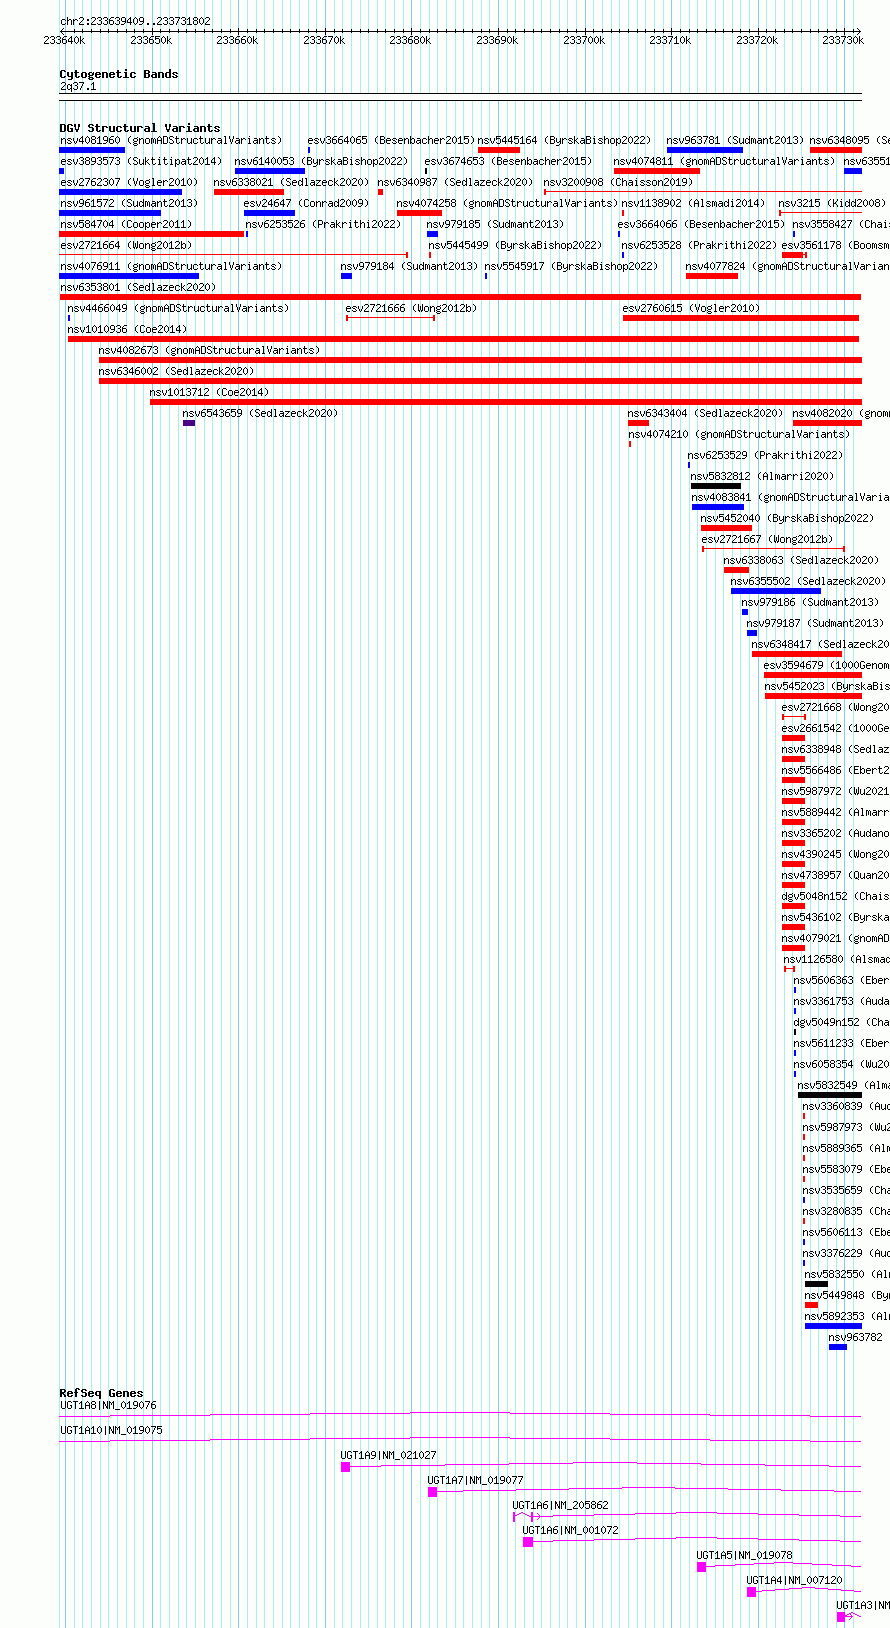Select nsv4076911 gnomAD variant label
Viewport: 890px width, 1628px height.
tap(171, 266)
